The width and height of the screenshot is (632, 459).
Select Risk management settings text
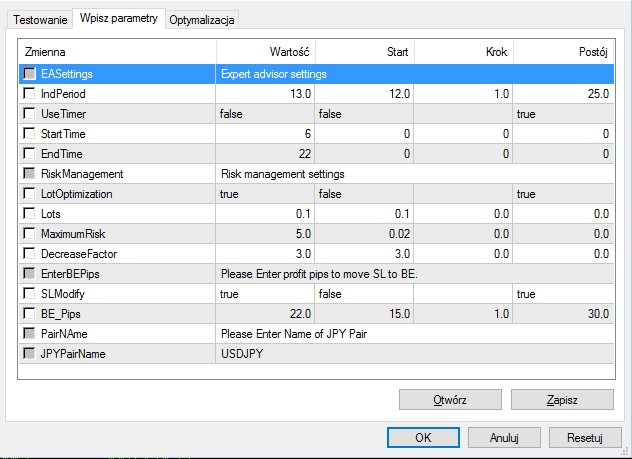tap(283, 174)
